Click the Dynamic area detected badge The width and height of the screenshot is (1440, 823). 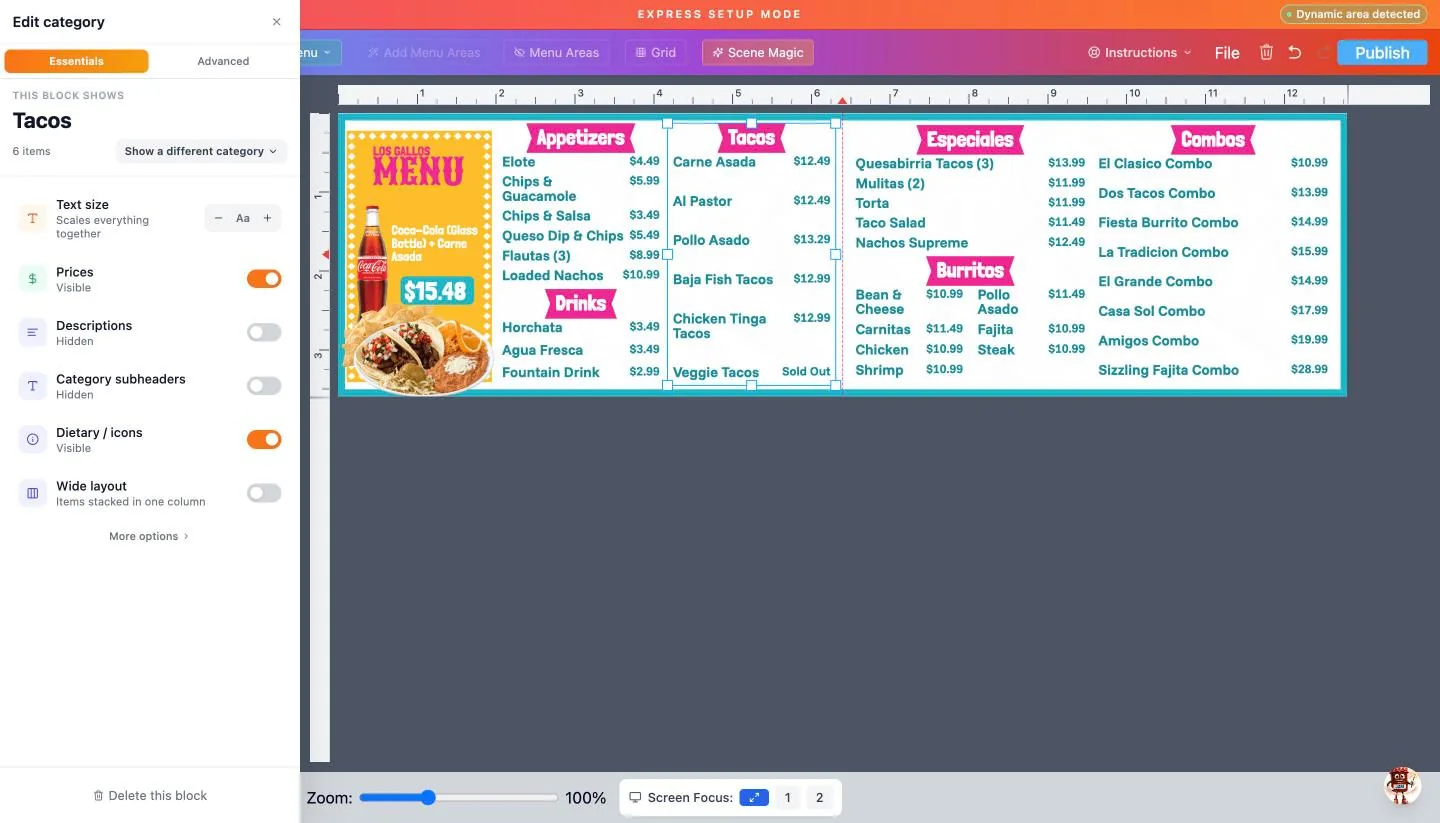1352,15
